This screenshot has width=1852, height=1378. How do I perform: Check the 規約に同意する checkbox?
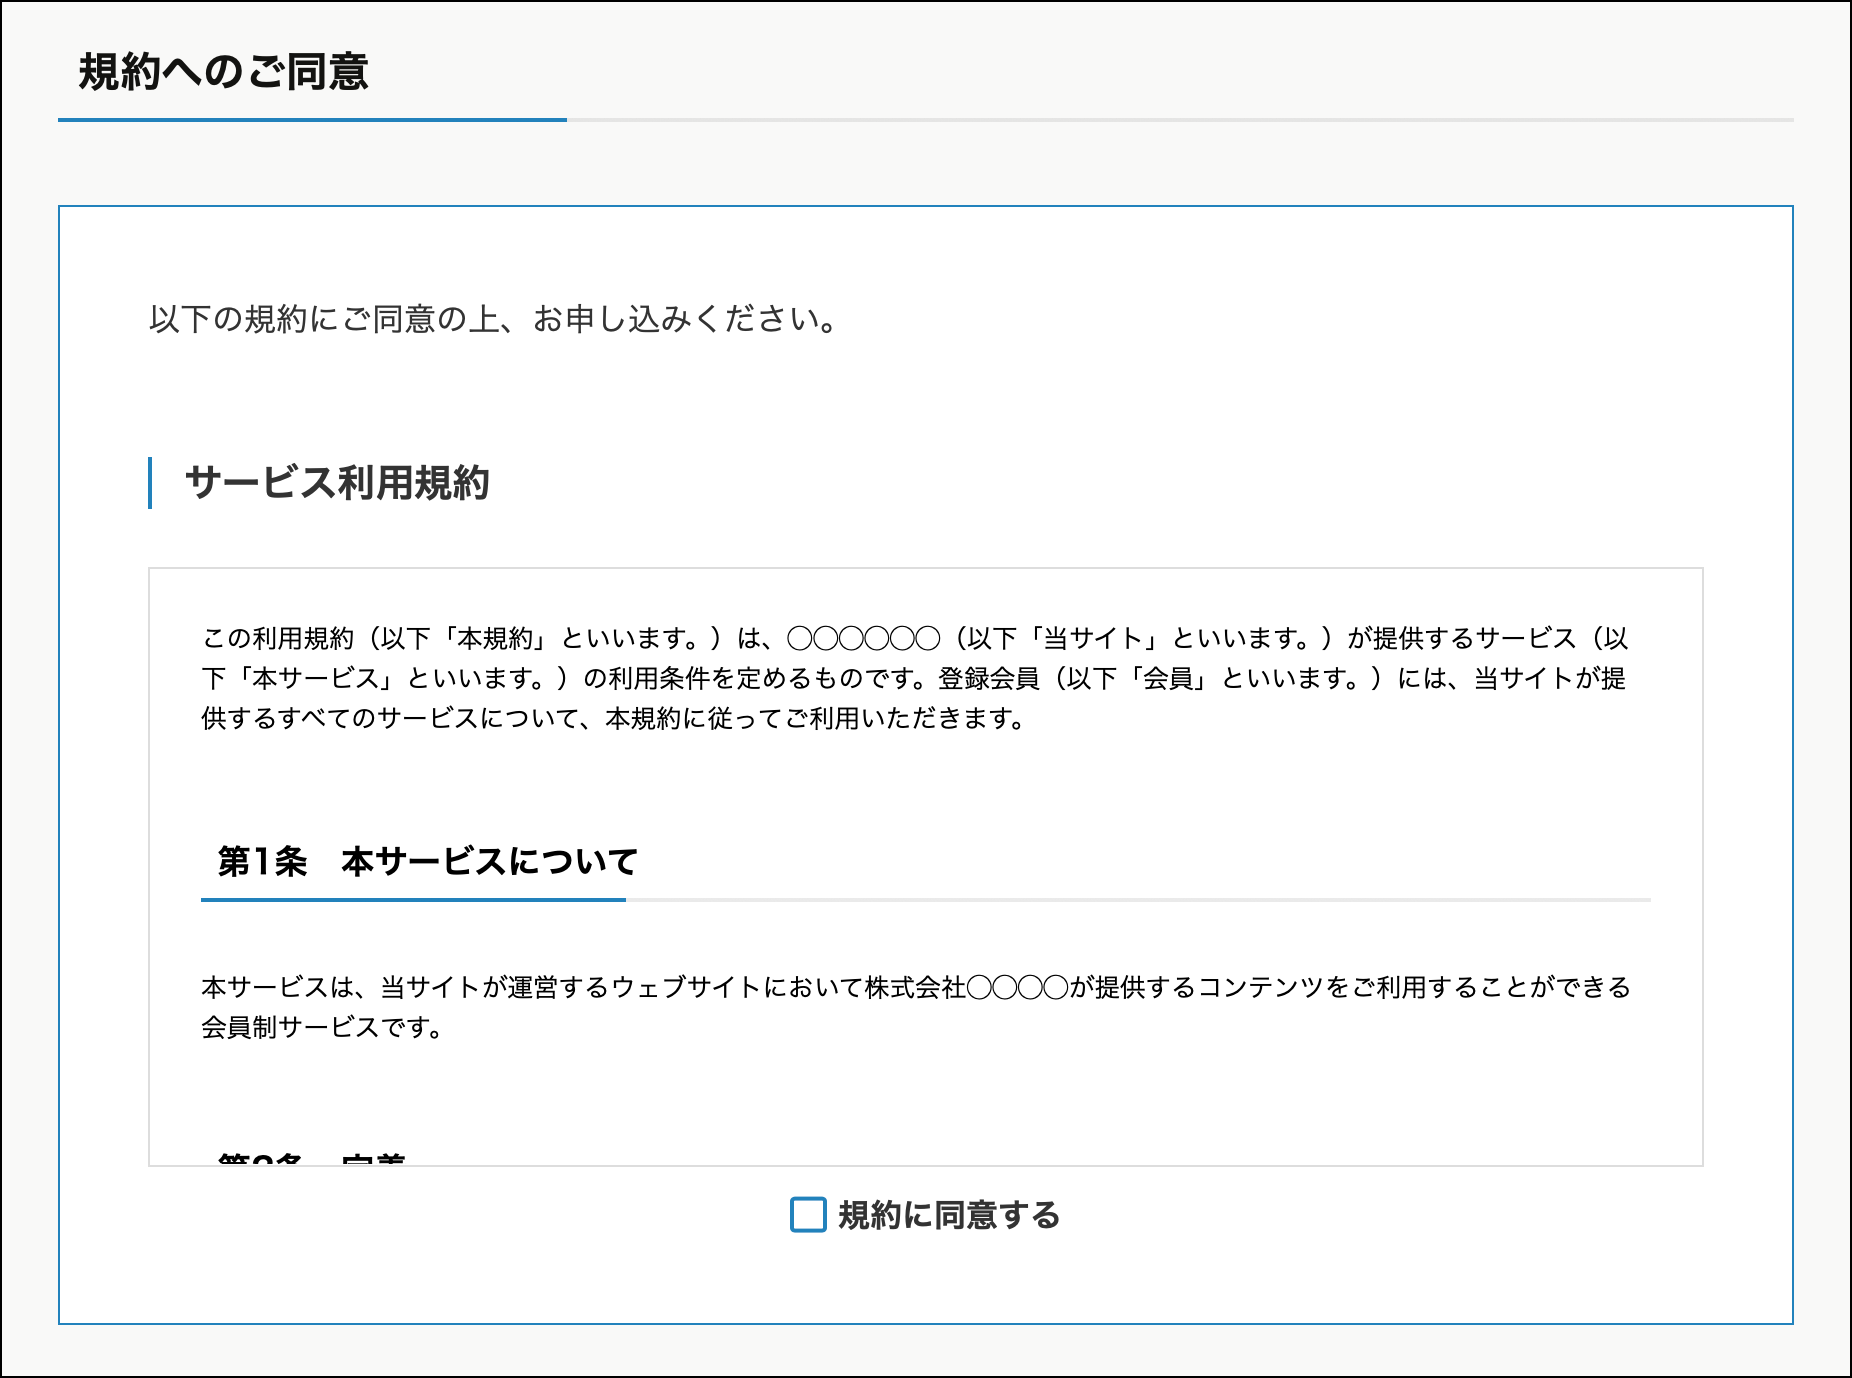(x=808, y=1215)
